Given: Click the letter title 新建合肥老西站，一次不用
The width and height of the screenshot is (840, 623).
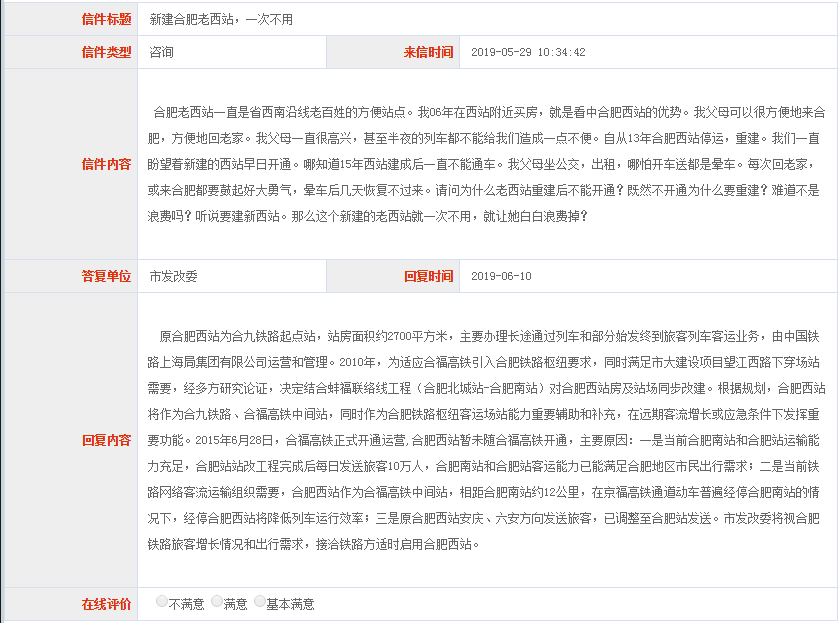Looking at the screenshot, I should click(x=221, y=20).
